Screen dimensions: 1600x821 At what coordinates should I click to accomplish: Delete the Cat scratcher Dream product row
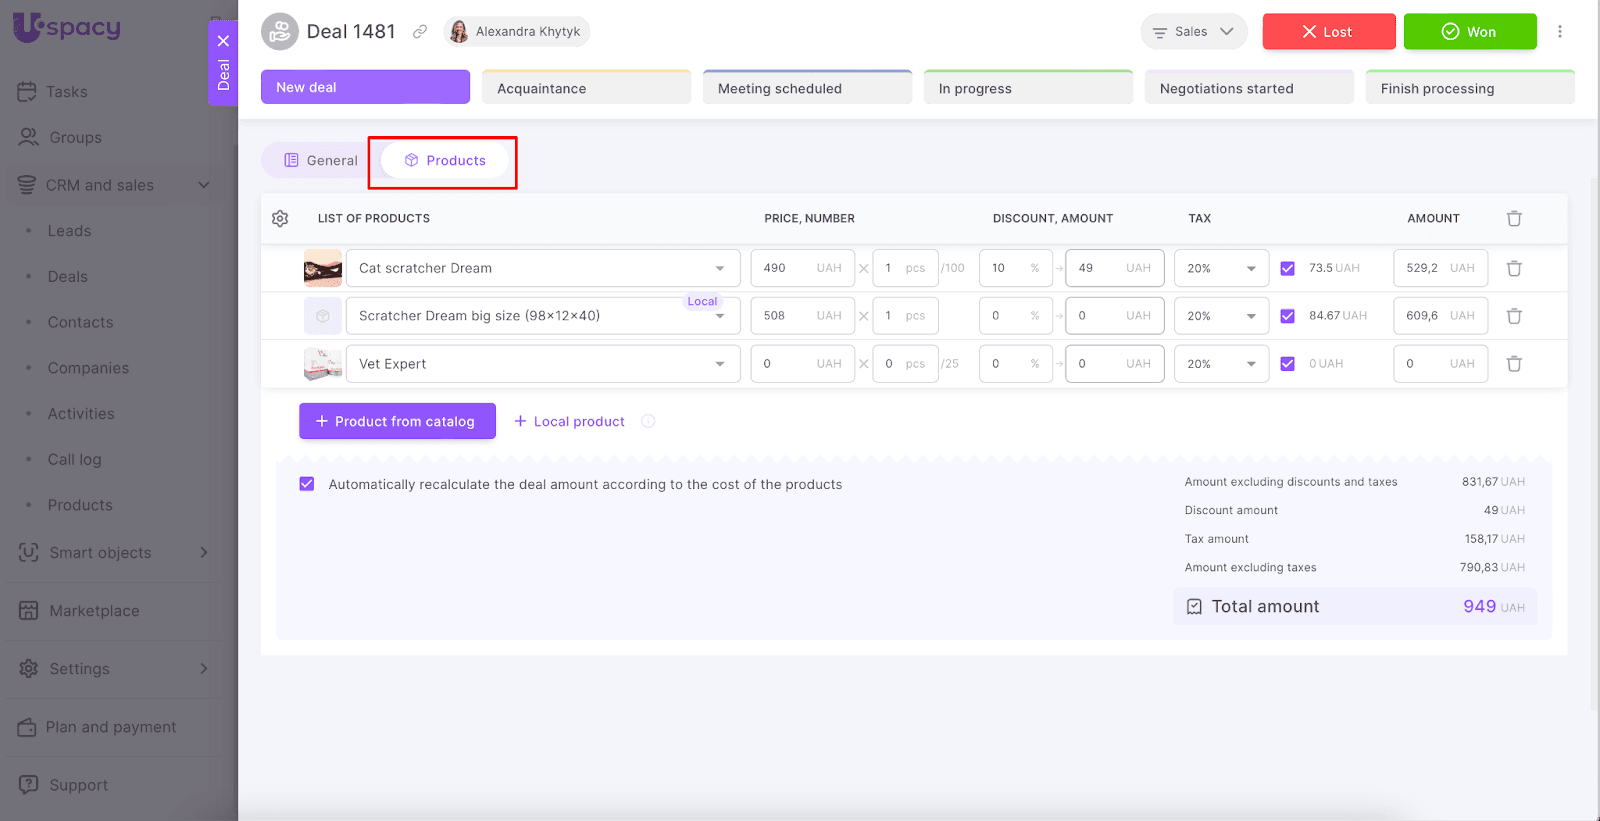(1514, 268)
